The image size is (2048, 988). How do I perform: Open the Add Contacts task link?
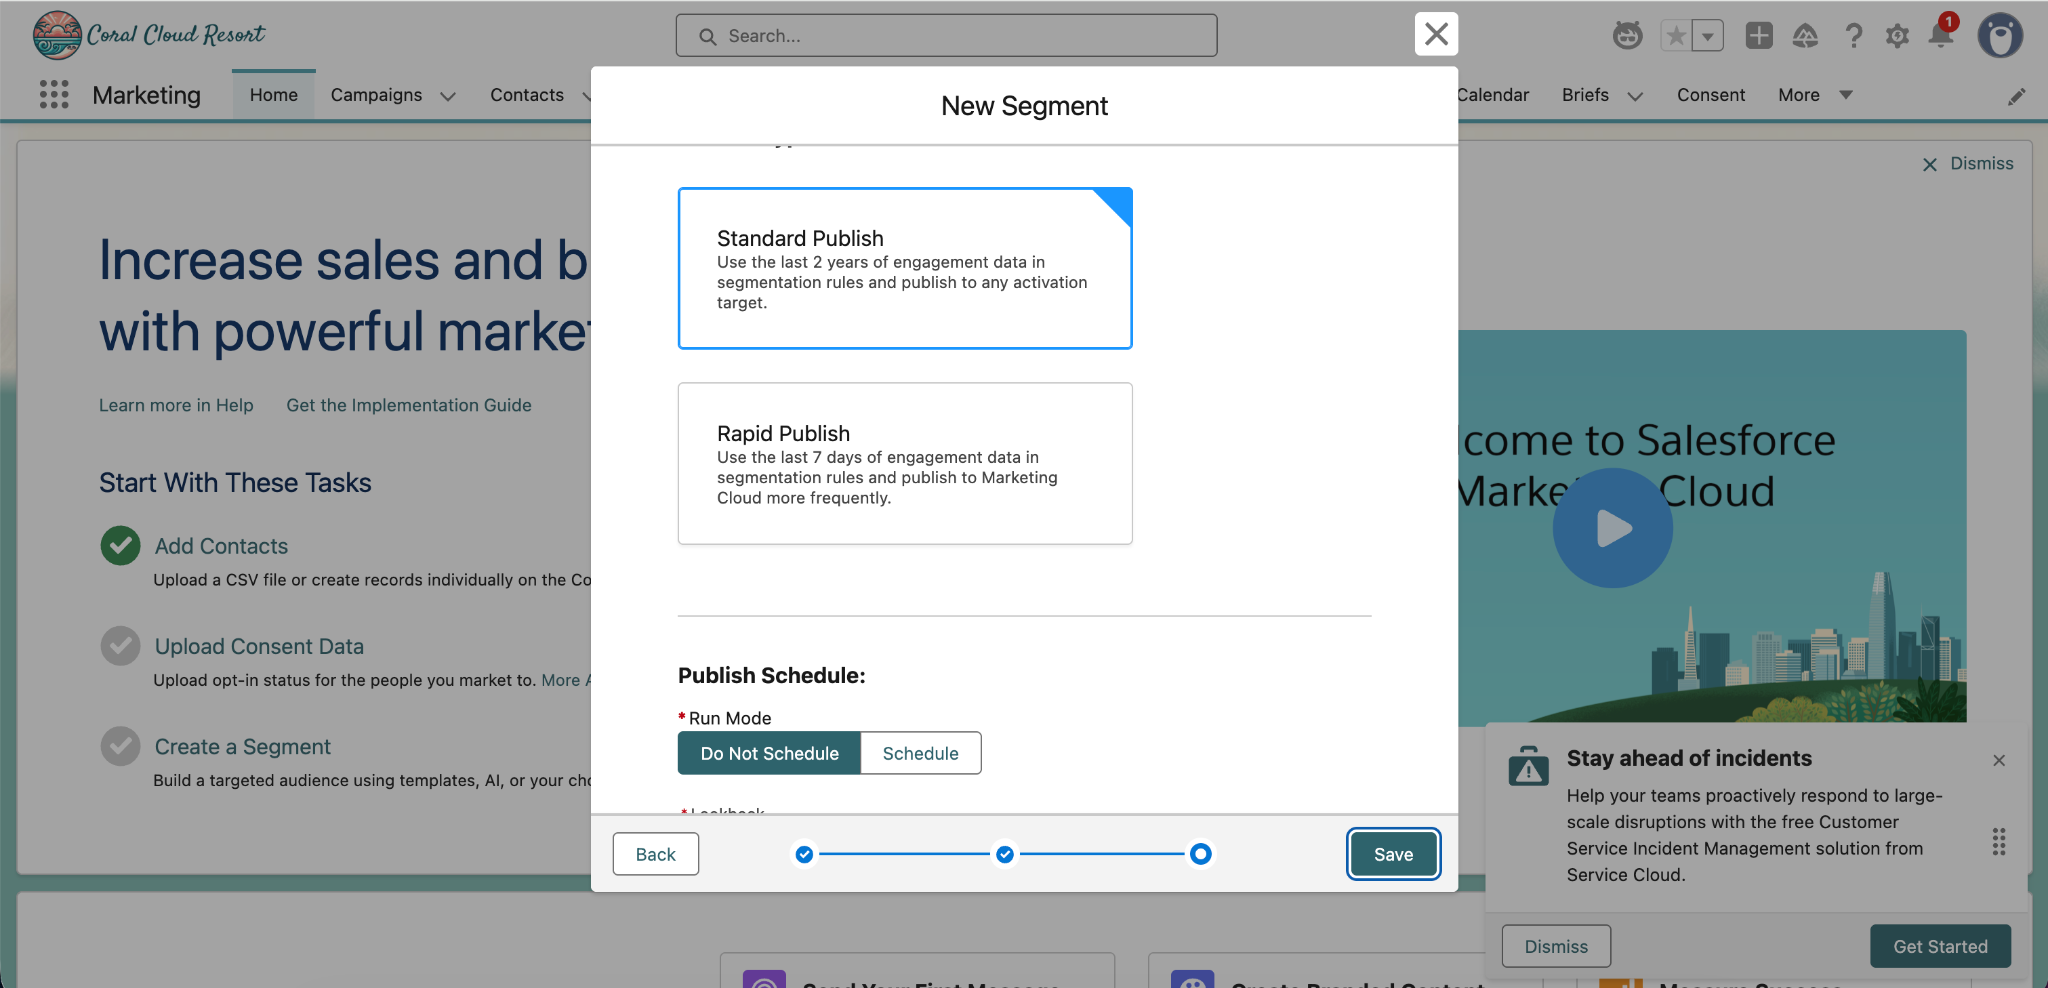[x=221, y=546]
